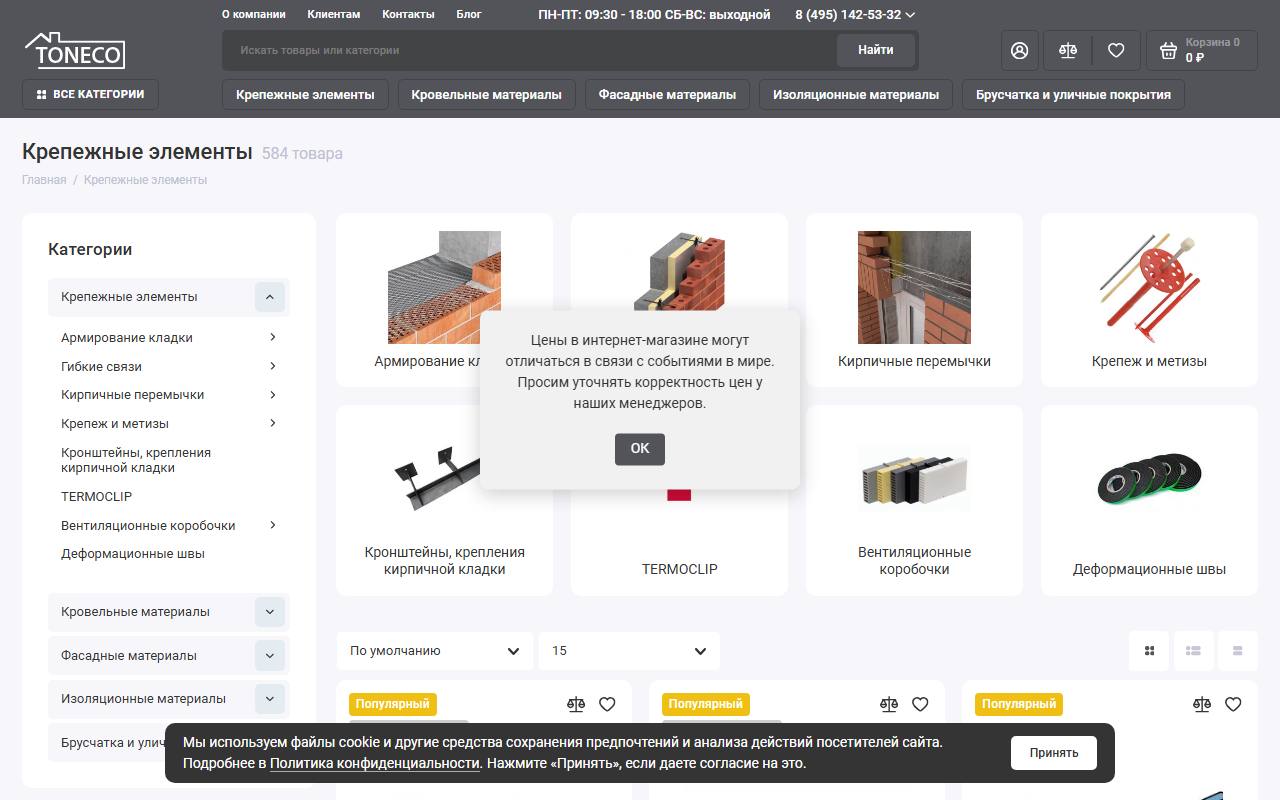The height and width of the screenshot is (800, 1280).
Task: Expand Фасадные материалы sidebar section
Action: [x=270, y=656]
